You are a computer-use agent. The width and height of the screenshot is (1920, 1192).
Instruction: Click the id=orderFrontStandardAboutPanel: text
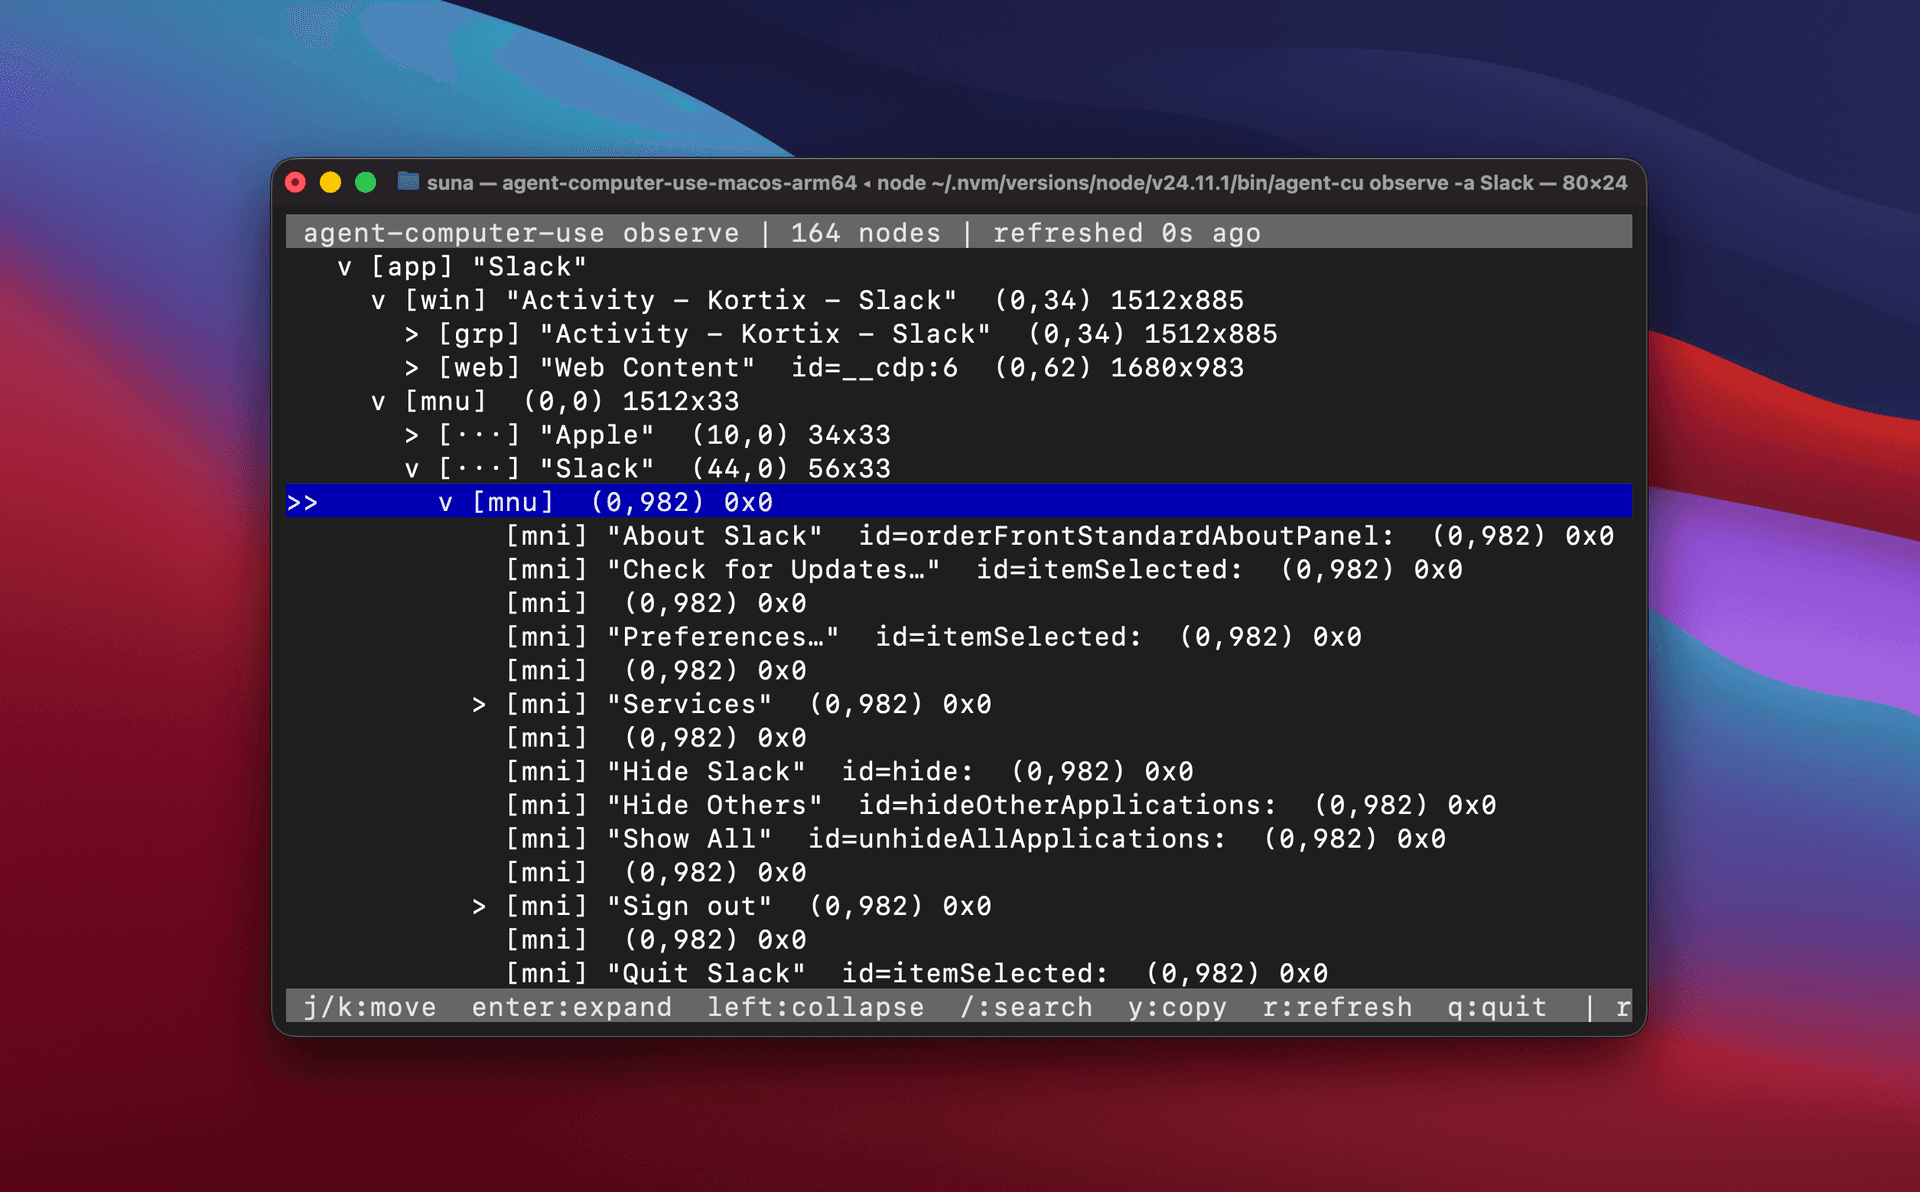tap(1126, 536)
